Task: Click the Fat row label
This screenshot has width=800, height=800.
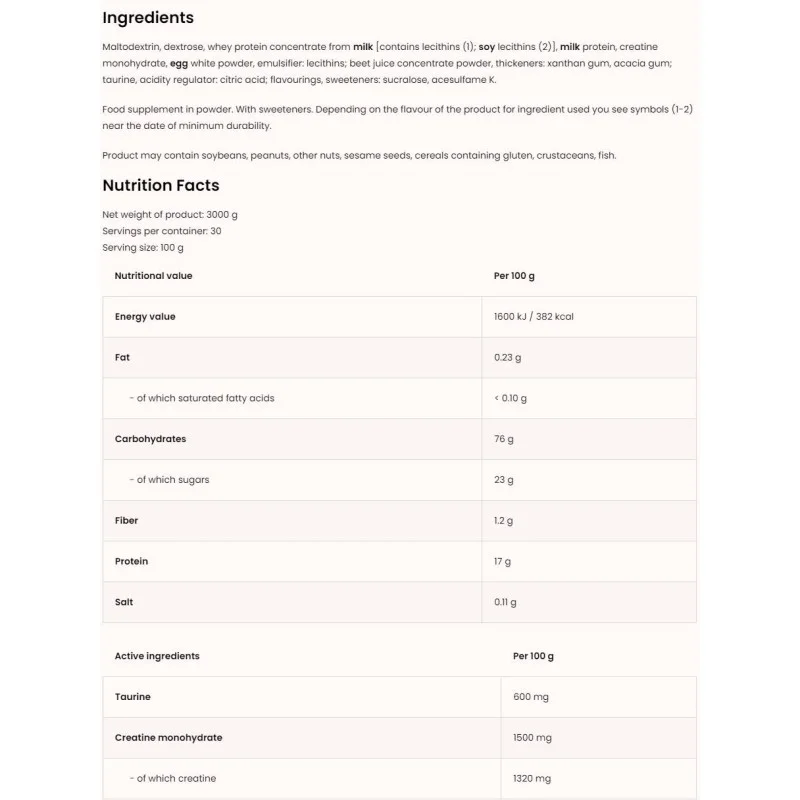Action: click(122, 357)
